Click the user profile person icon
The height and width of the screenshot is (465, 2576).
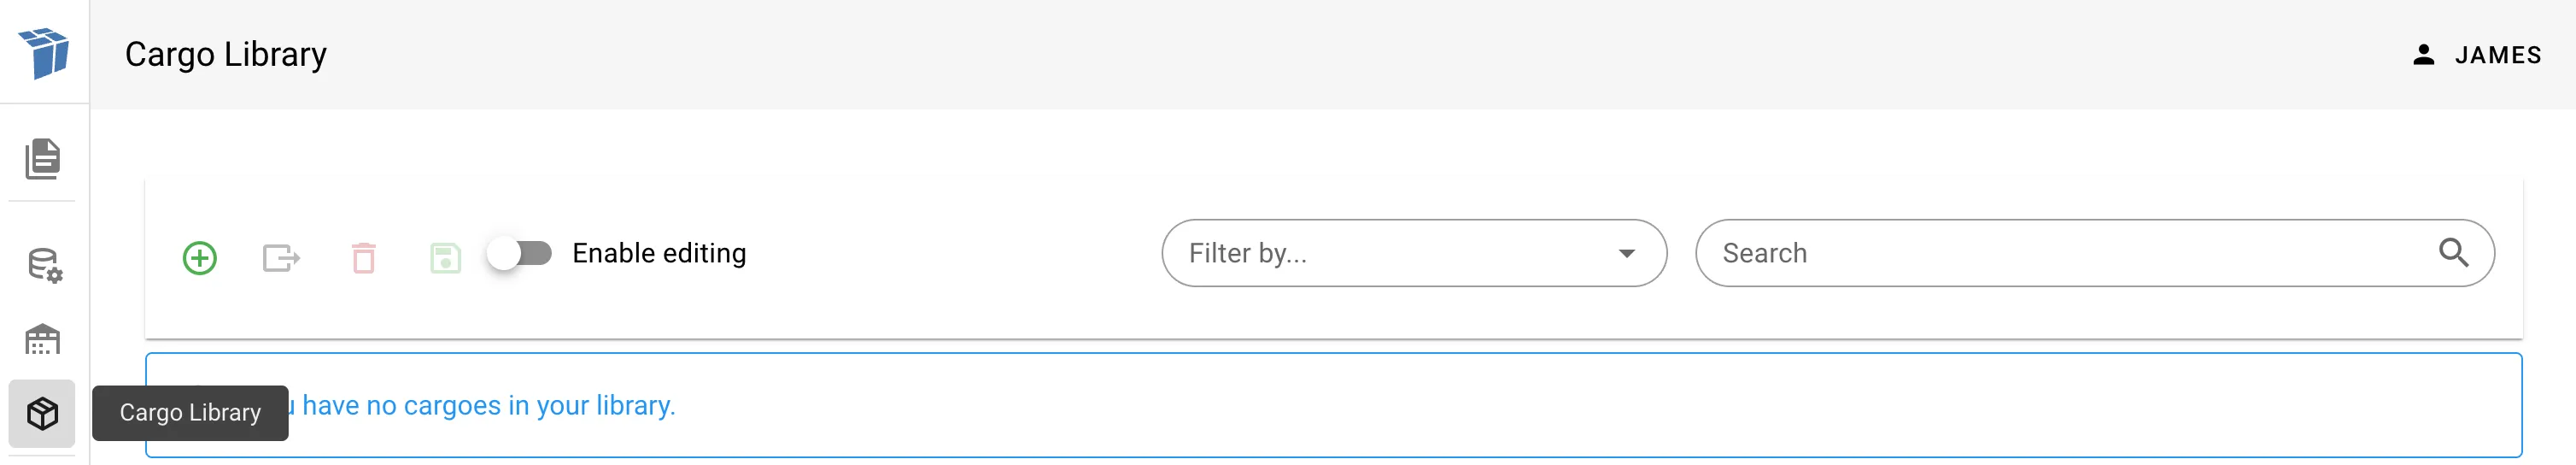(x=2423, y=55)
